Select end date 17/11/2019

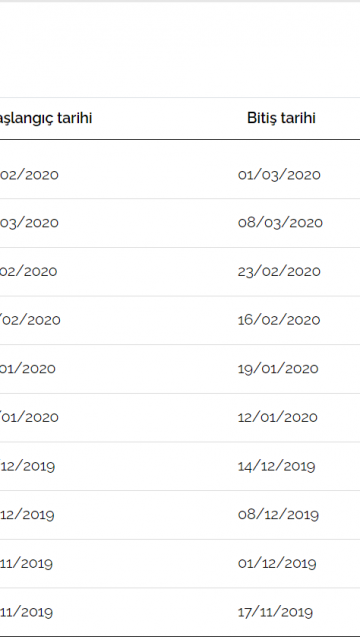click(x=276, y=612)
